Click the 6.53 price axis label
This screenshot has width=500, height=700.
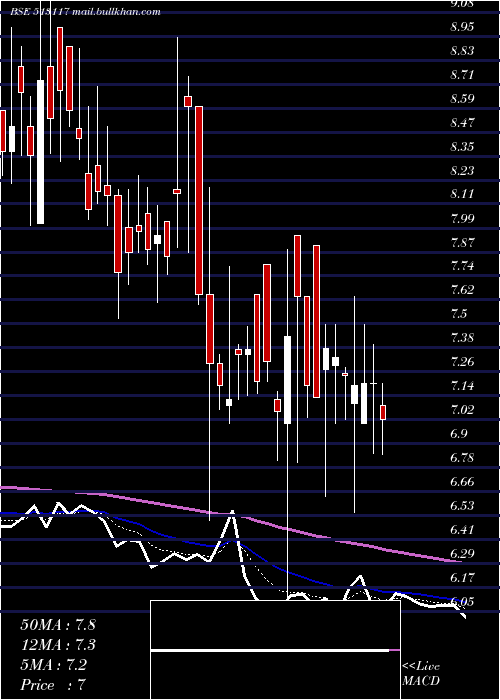pos(462,506)
